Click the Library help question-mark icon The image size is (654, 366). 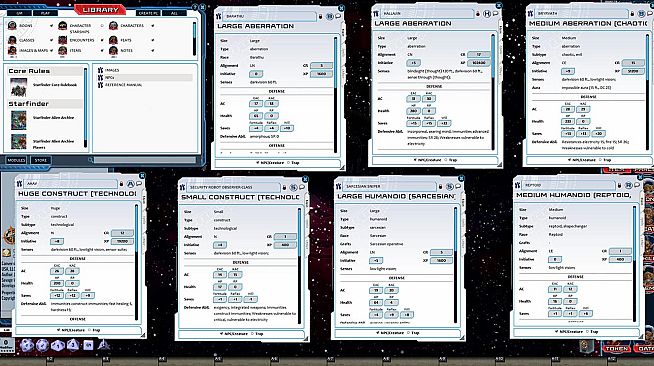point(196,7)
